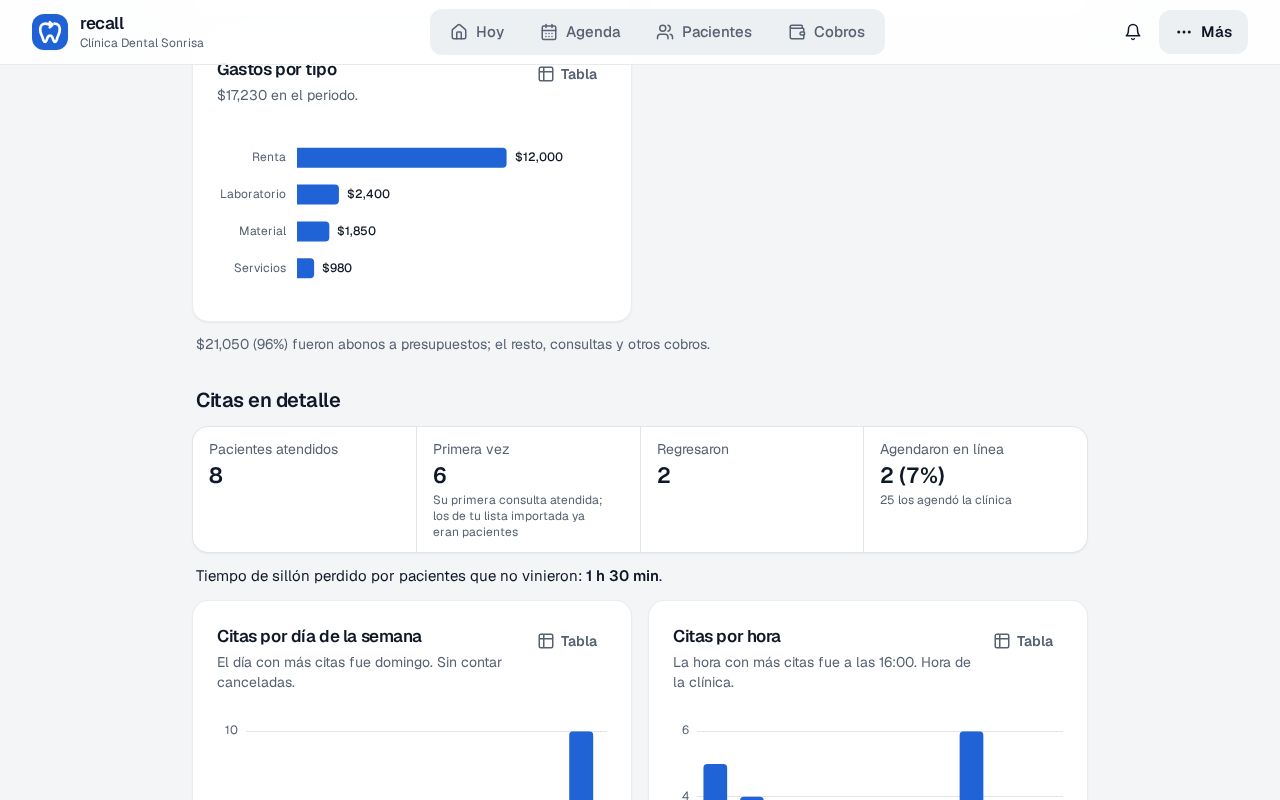Image resolution: width=1280 pixels, height=800 pixels.
Task: Open the Pacientes tab
Action: (x=704, y=32)
